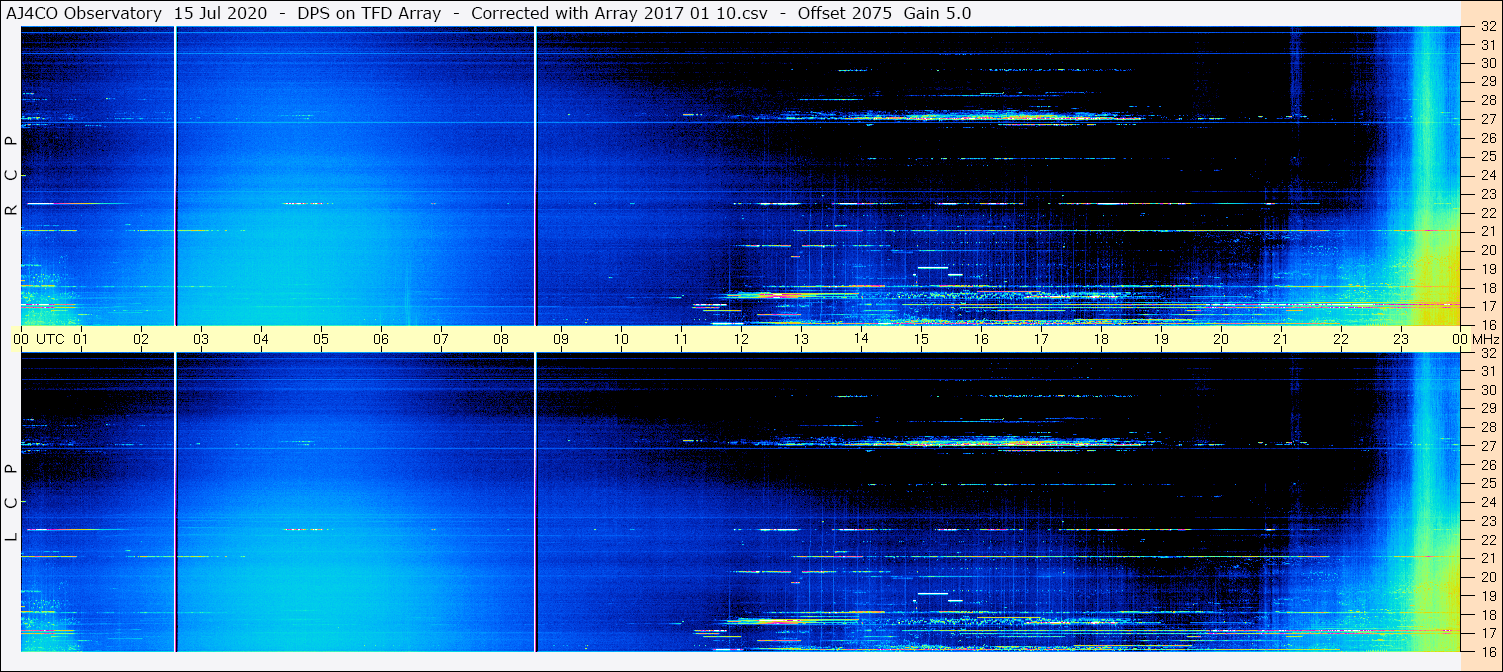Screen dimensions: 1503x672
Task: Click the MHz unit label on the axis
Action: pos(1487,339)
